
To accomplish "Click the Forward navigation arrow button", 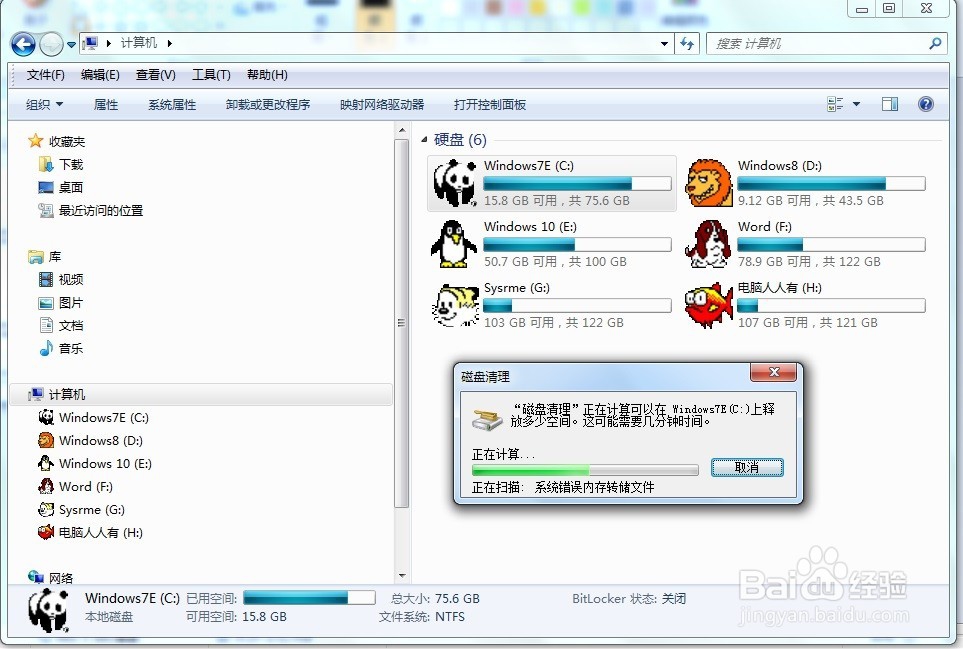I will (x=51, y=44).
